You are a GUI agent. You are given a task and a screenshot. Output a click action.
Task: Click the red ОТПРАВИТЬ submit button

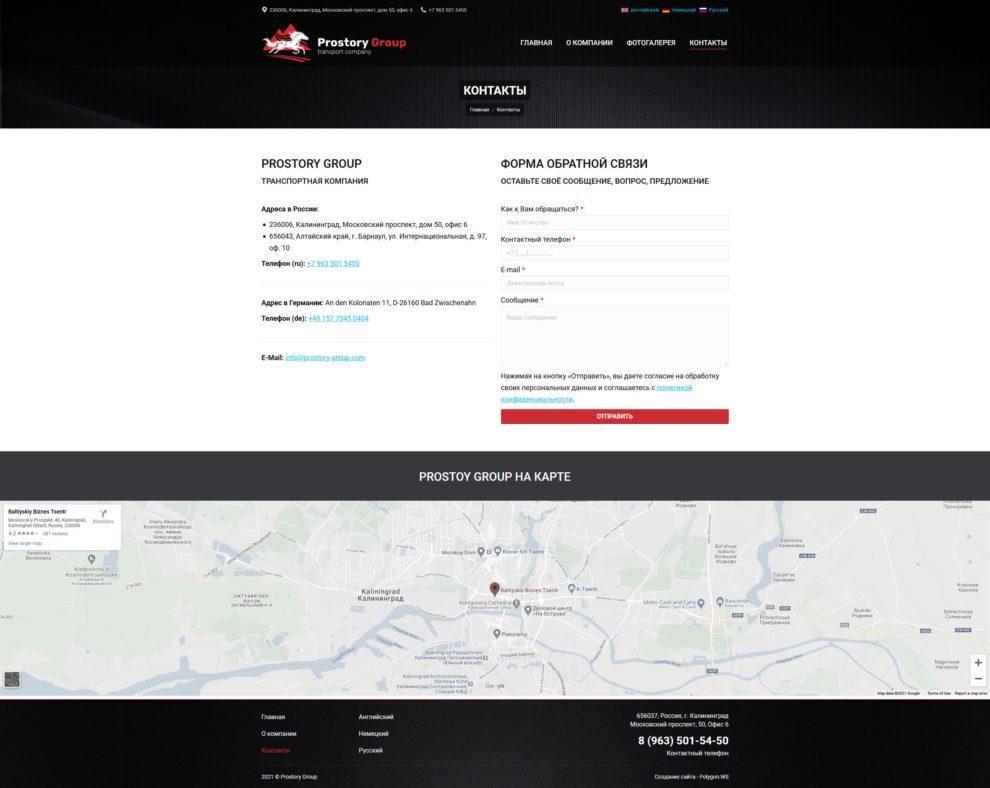coord(614,417)
